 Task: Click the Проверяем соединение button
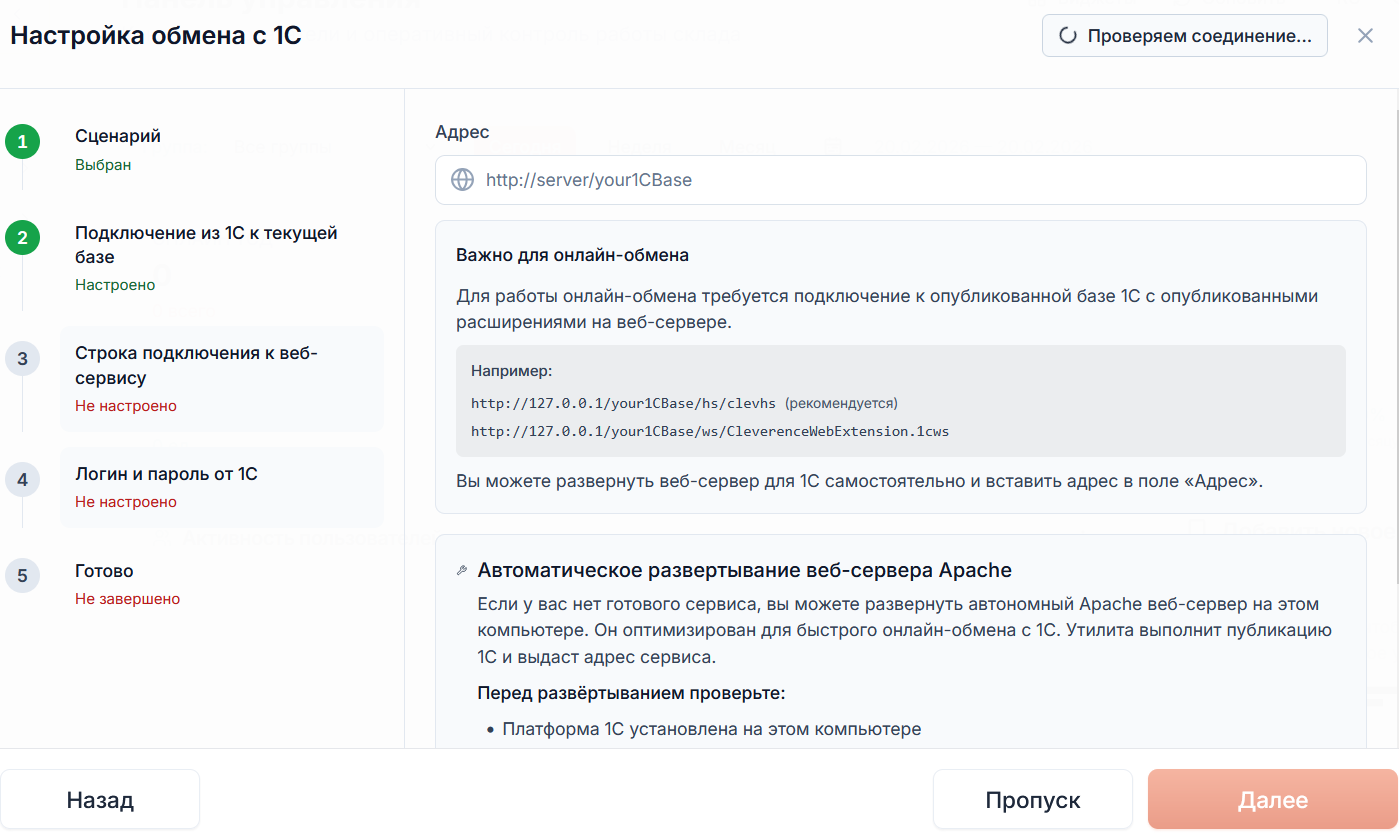tap(1185, 36)
